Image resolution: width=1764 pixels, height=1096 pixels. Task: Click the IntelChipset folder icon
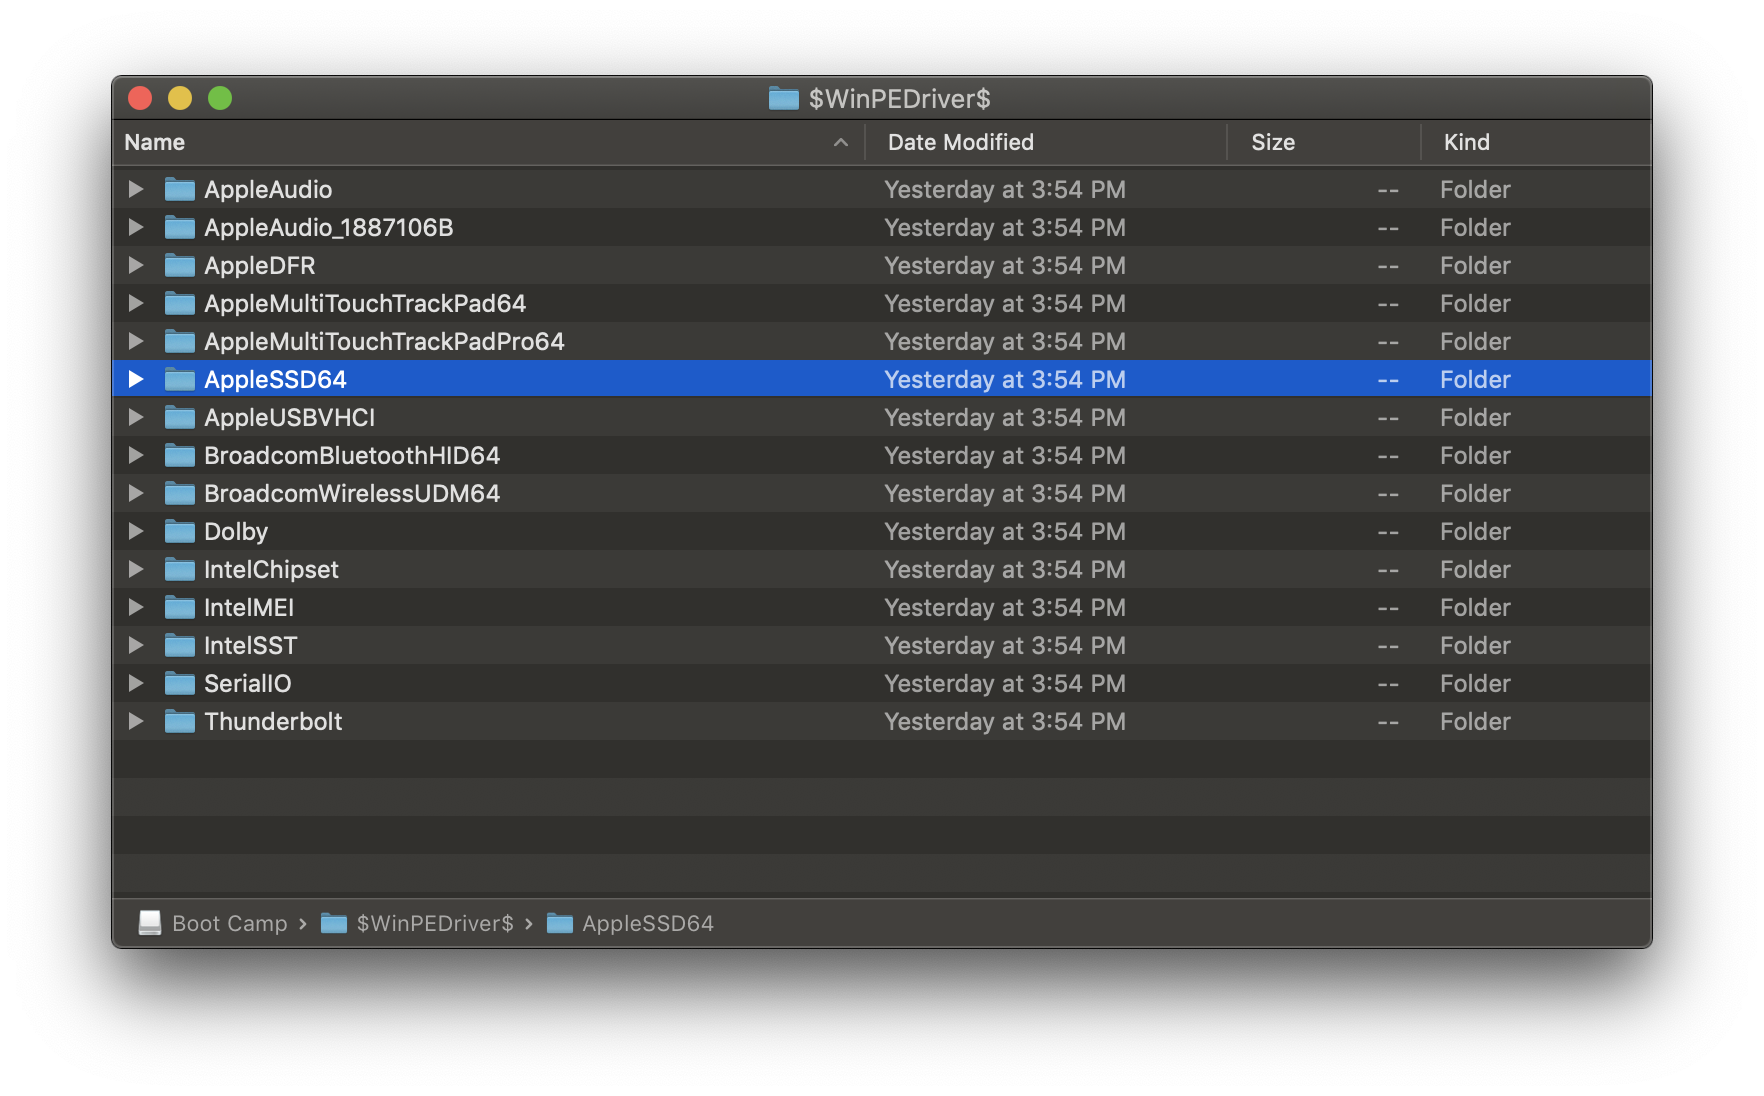coord(180,569)
